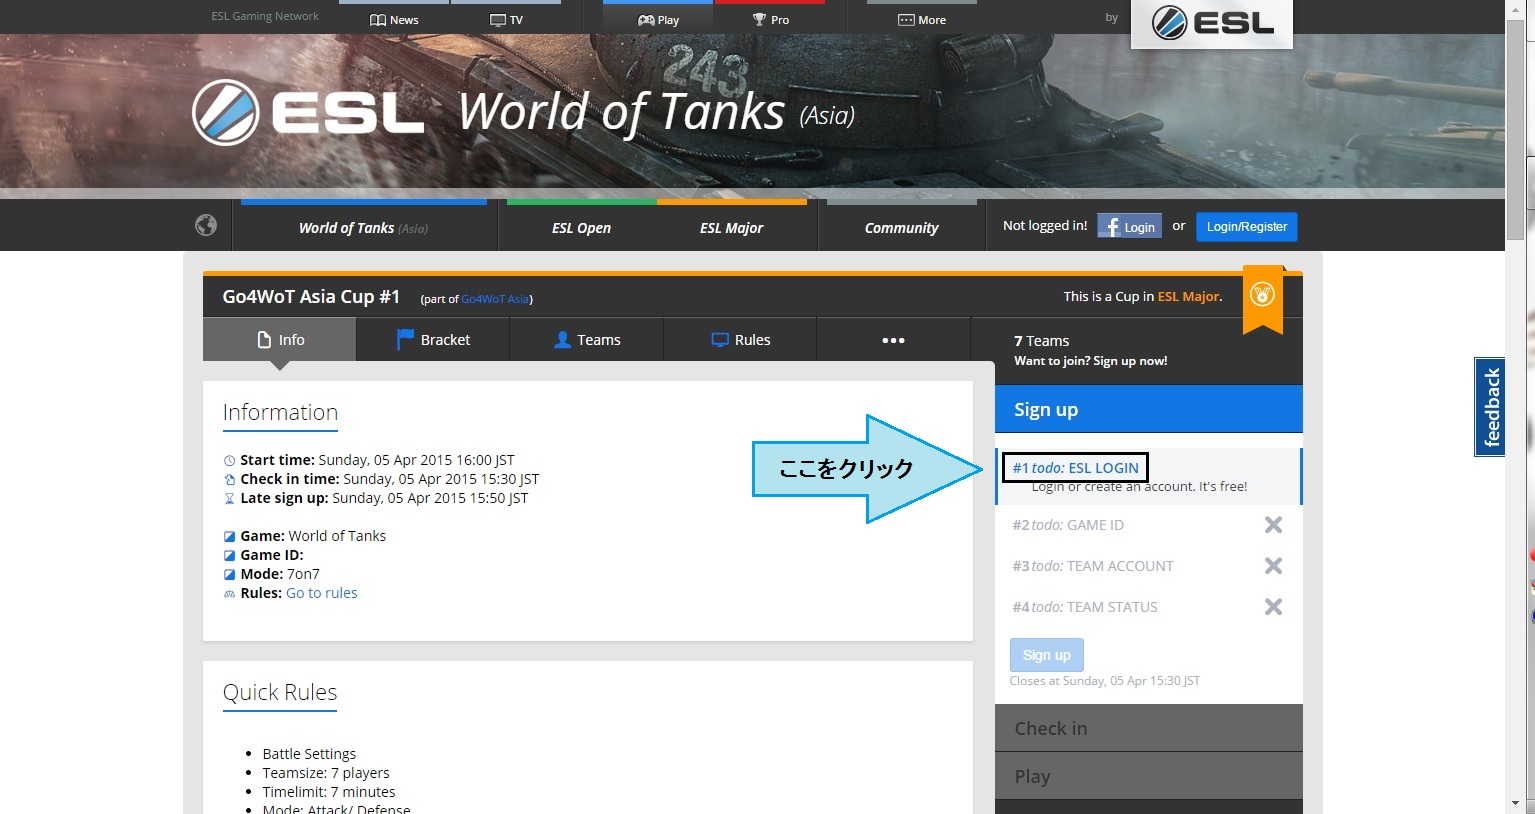Click the Login/Register button
This screenshot has width=1535, height=814.
coord(1246,227)
